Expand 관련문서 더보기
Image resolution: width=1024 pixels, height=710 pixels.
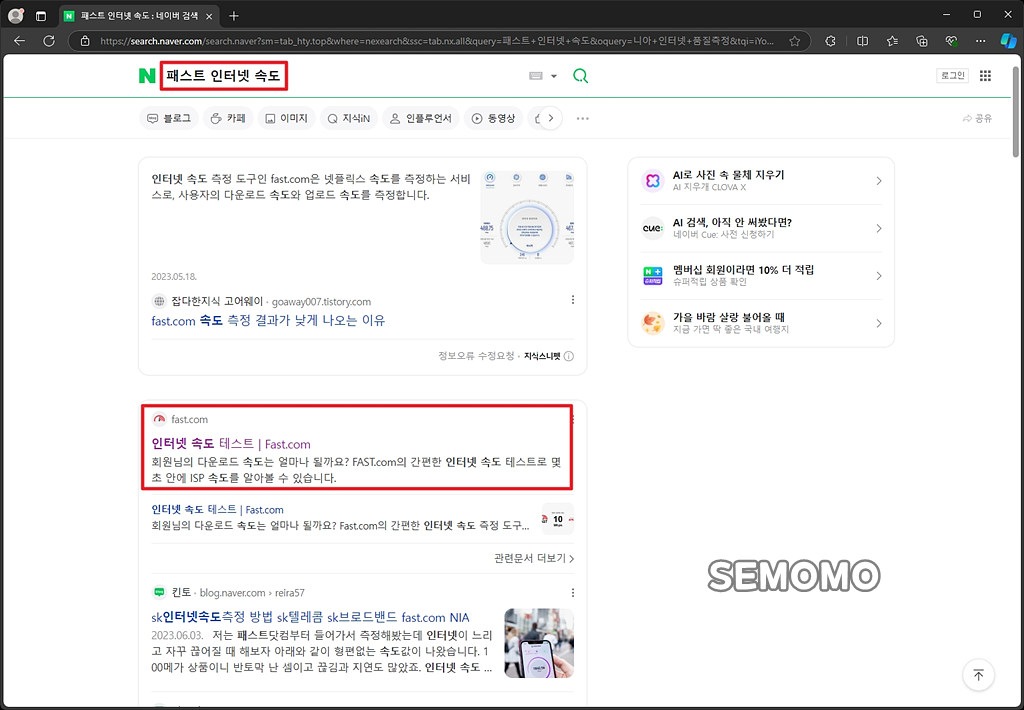[x=534, y=558]
